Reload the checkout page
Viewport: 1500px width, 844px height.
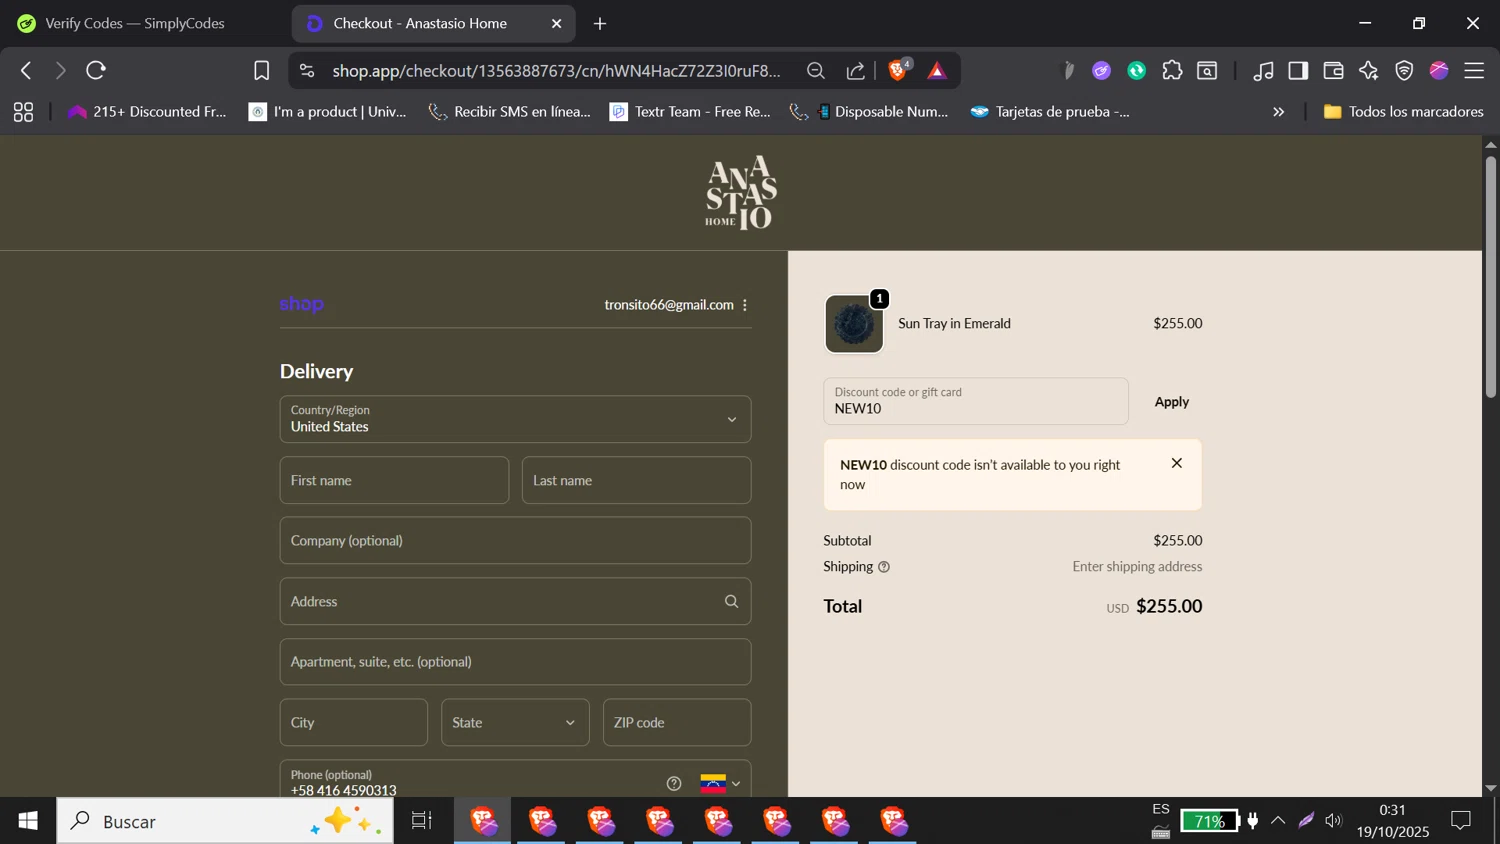pos(96,70)
